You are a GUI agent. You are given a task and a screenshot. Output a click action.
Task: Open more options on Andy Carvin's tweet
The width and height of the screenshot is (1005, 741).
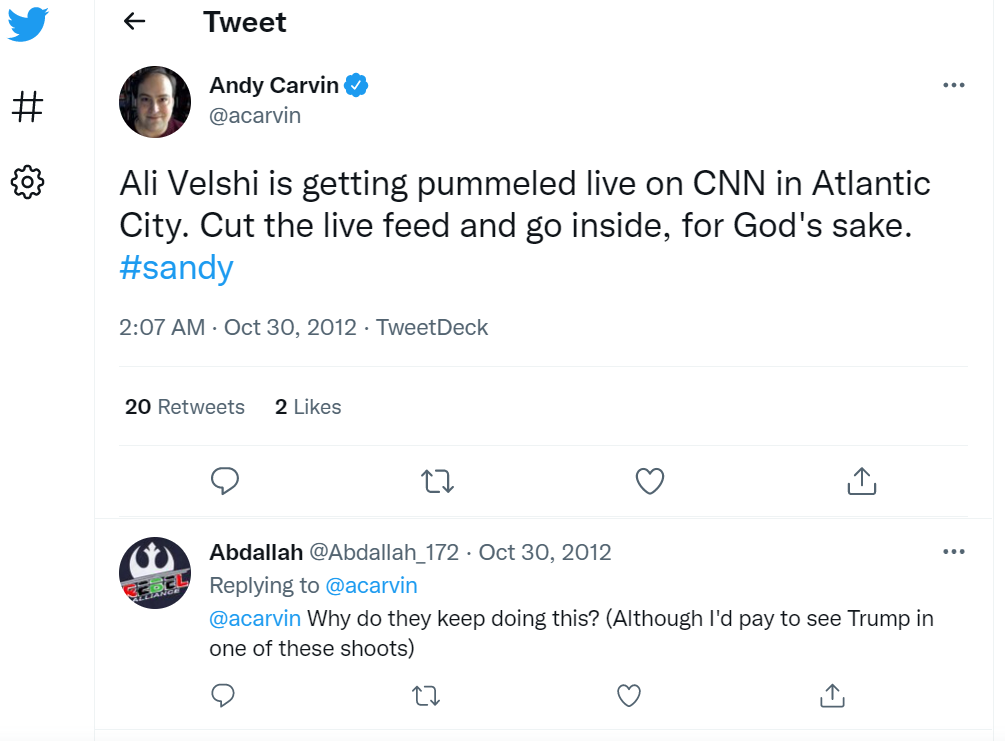954,85
